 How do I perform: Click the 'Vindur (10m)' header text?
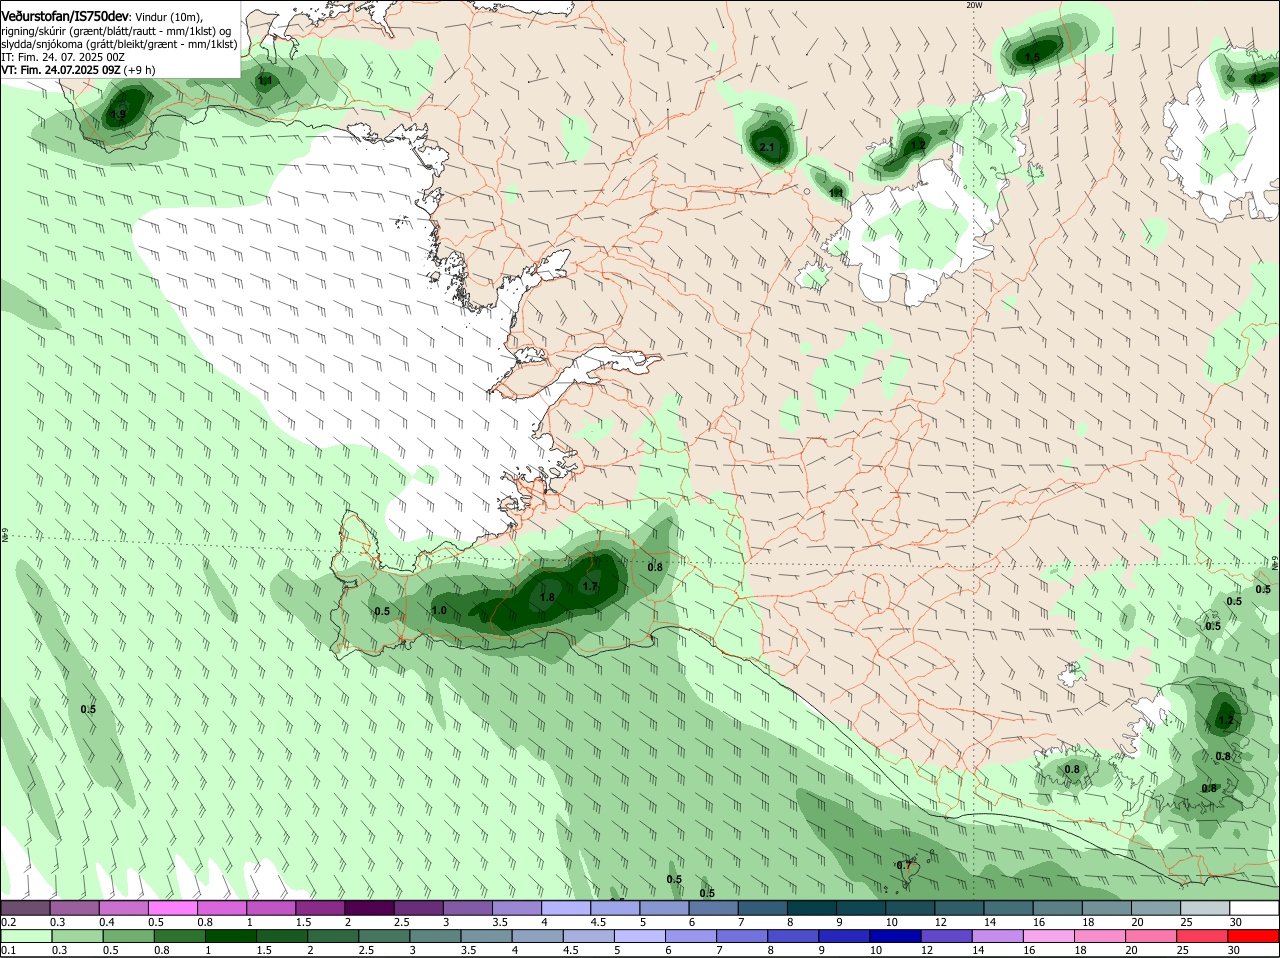[168, 17]
